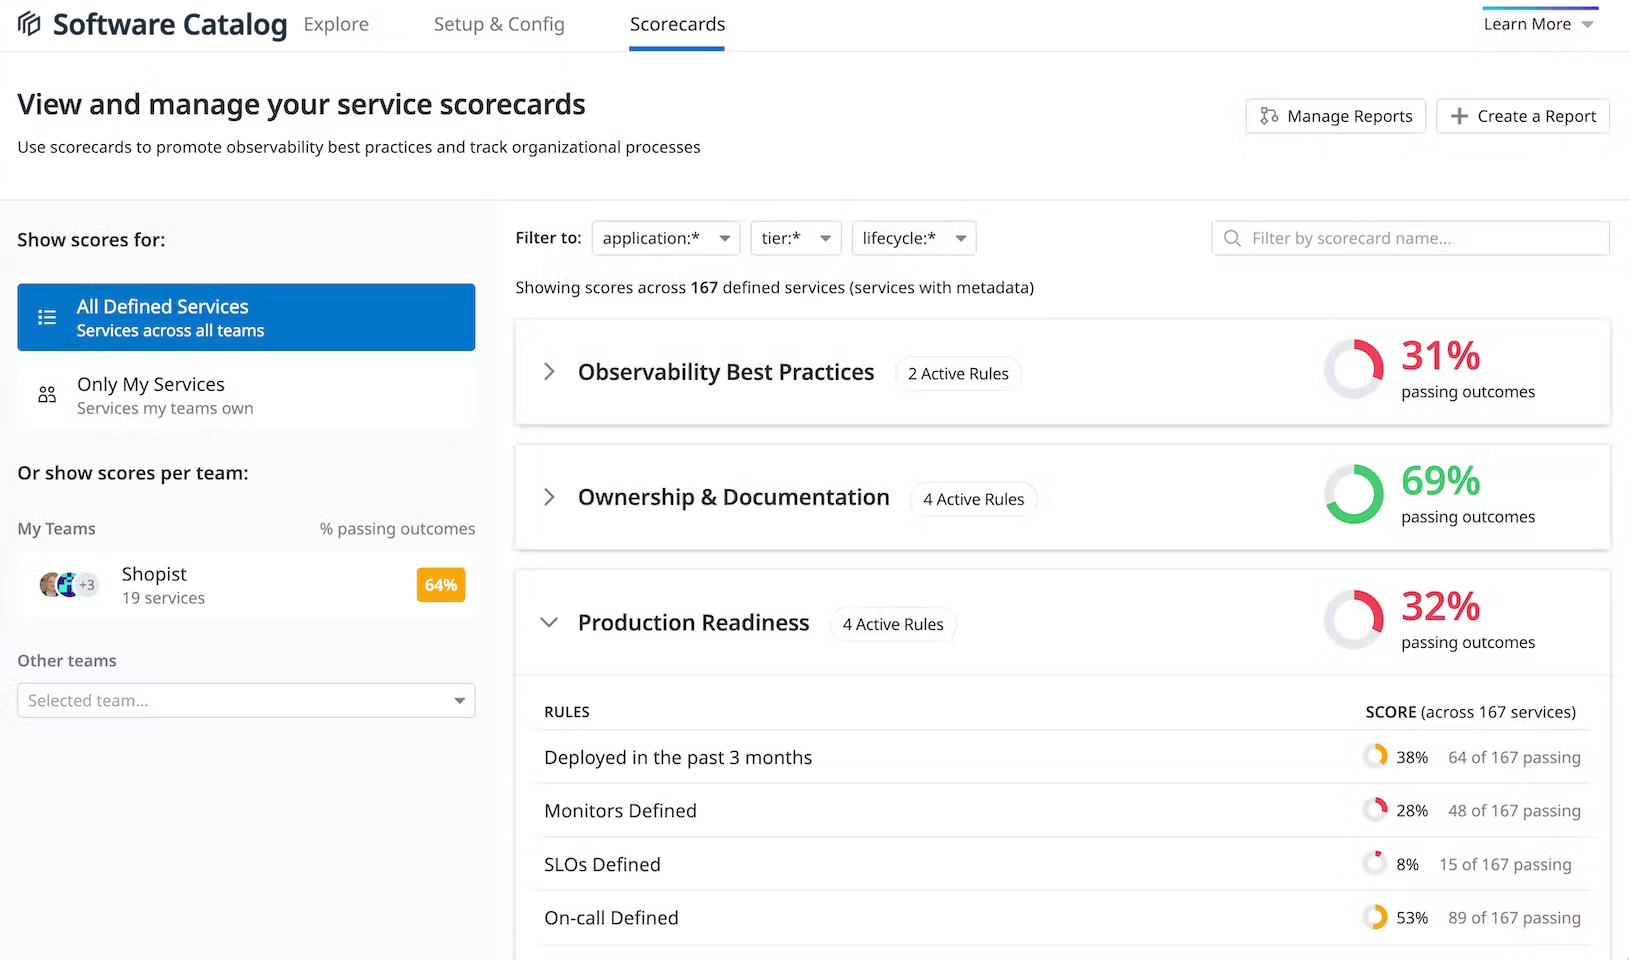Image resolution: width=1629 pixels, height=960 pixels.
Task: Expand Ownership & Documentation scorecard
Action: pyautogui.click(x=549, y=497)
